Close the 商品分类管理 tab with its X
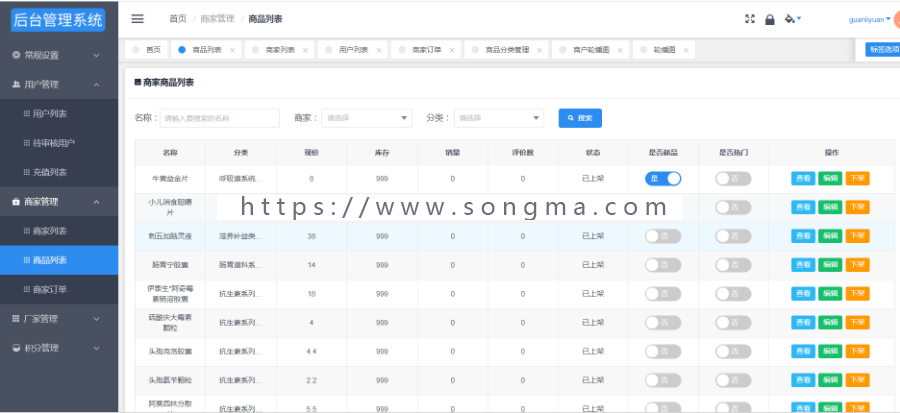 (x=540, y=50)
